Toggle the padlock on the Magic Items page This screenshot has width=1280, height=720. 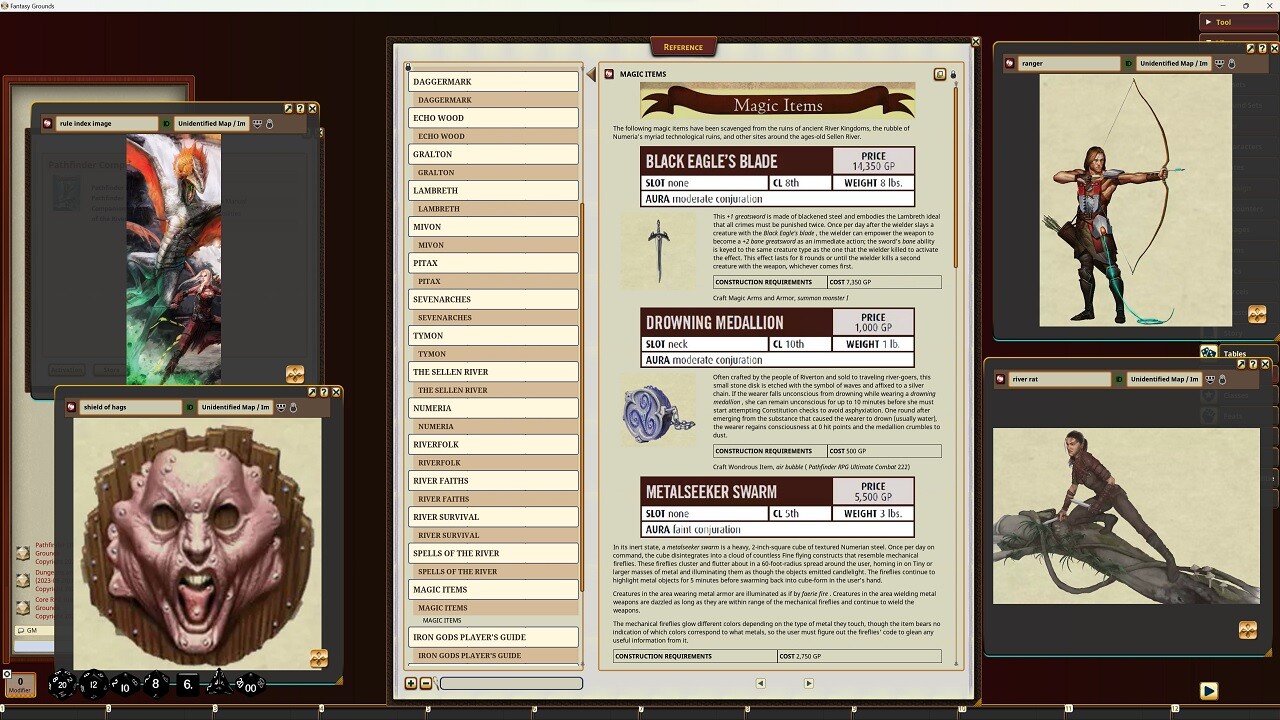(x=953, y=75)
